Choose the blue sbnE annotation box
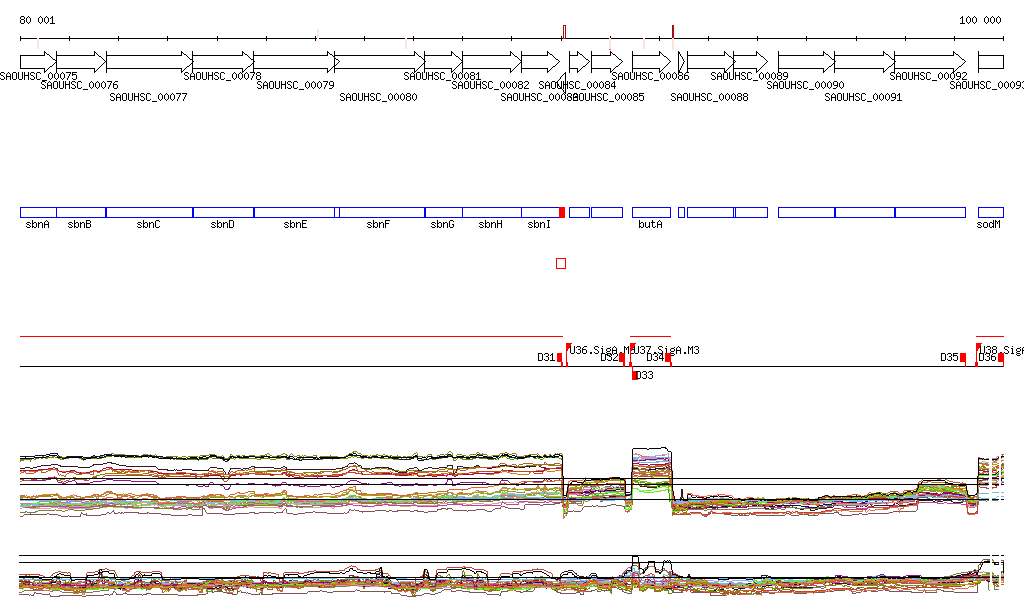The width and height of the screenshot is (1024, 611). [295, 212]
